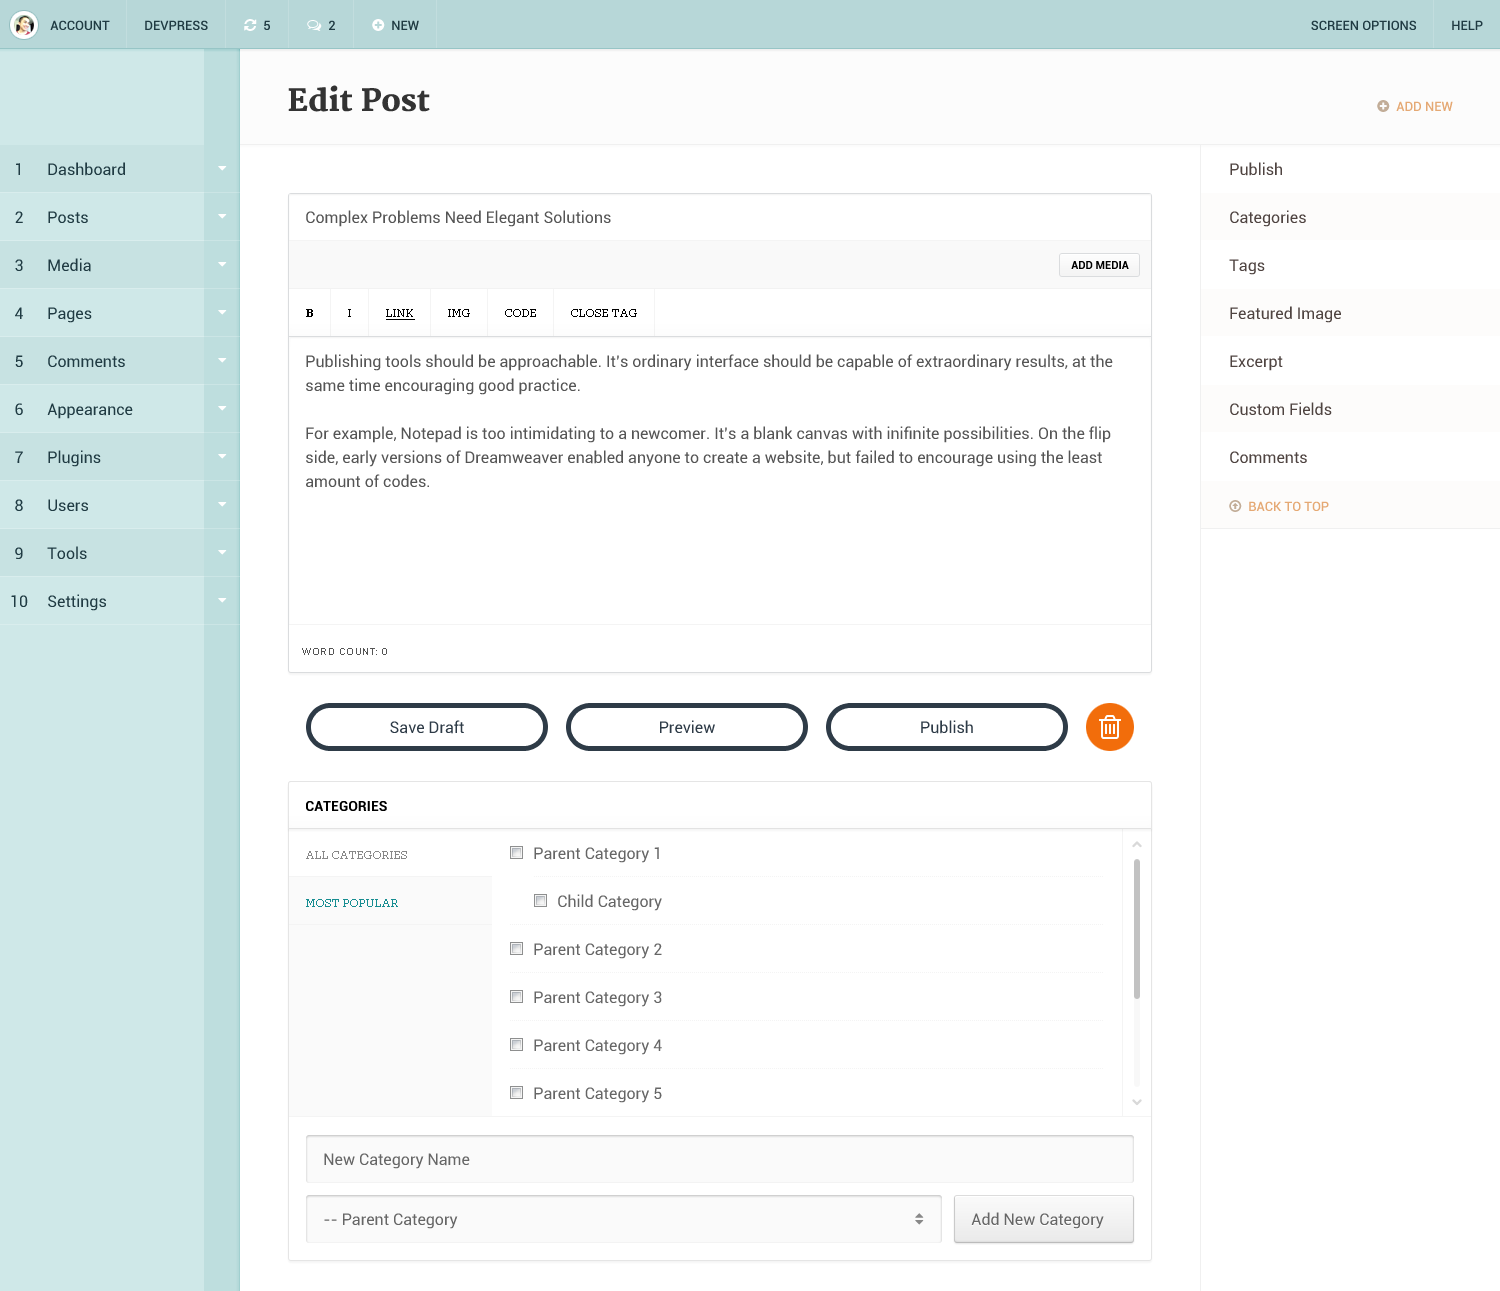
Task: Open the Dashboard sidebar item
Action: coord(102,169)
